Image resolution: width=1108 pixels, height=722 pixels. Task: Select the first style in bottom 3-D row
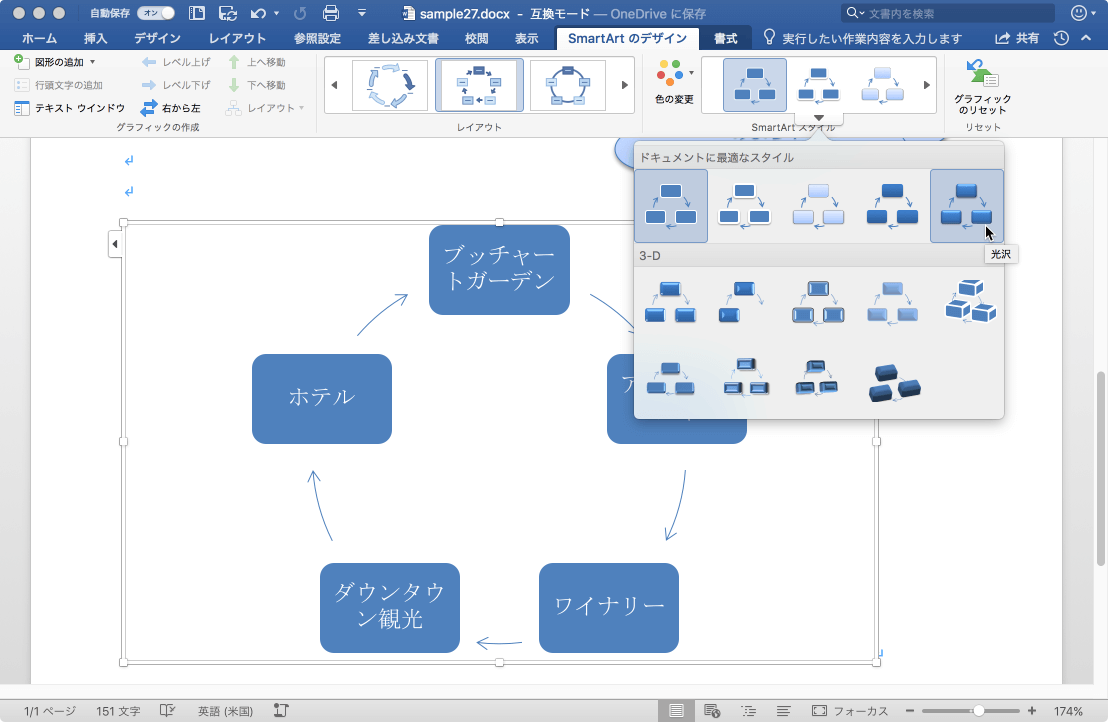pyautogui.click(x=671, y=380)
